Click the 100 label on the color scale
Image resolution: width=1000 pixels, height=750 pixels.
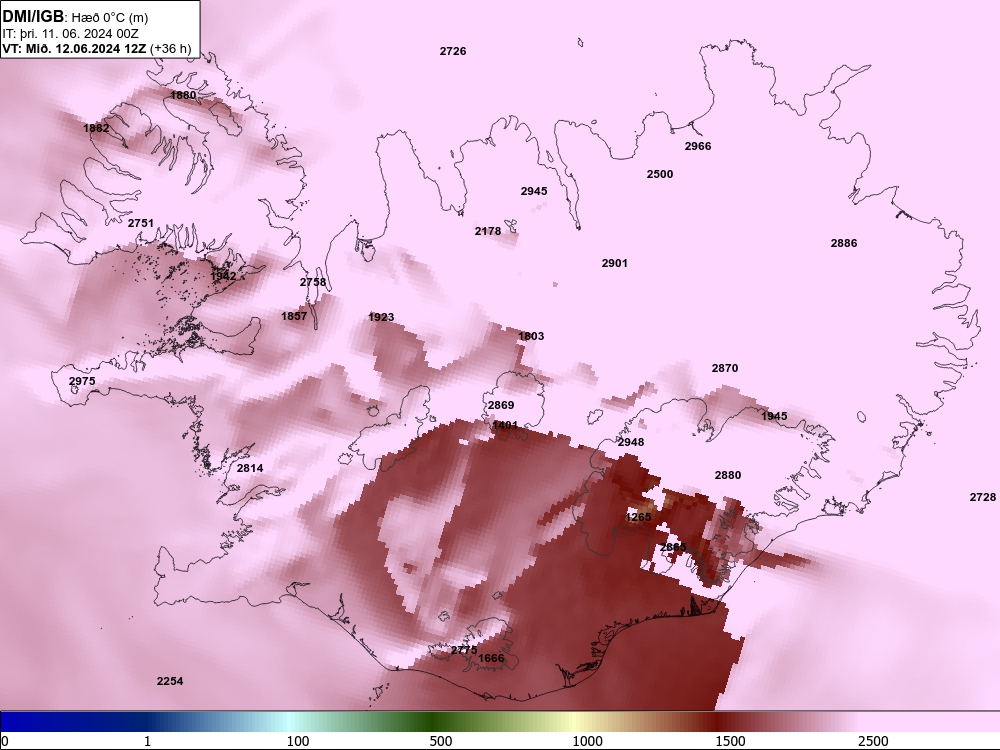(x=298, y=741)
